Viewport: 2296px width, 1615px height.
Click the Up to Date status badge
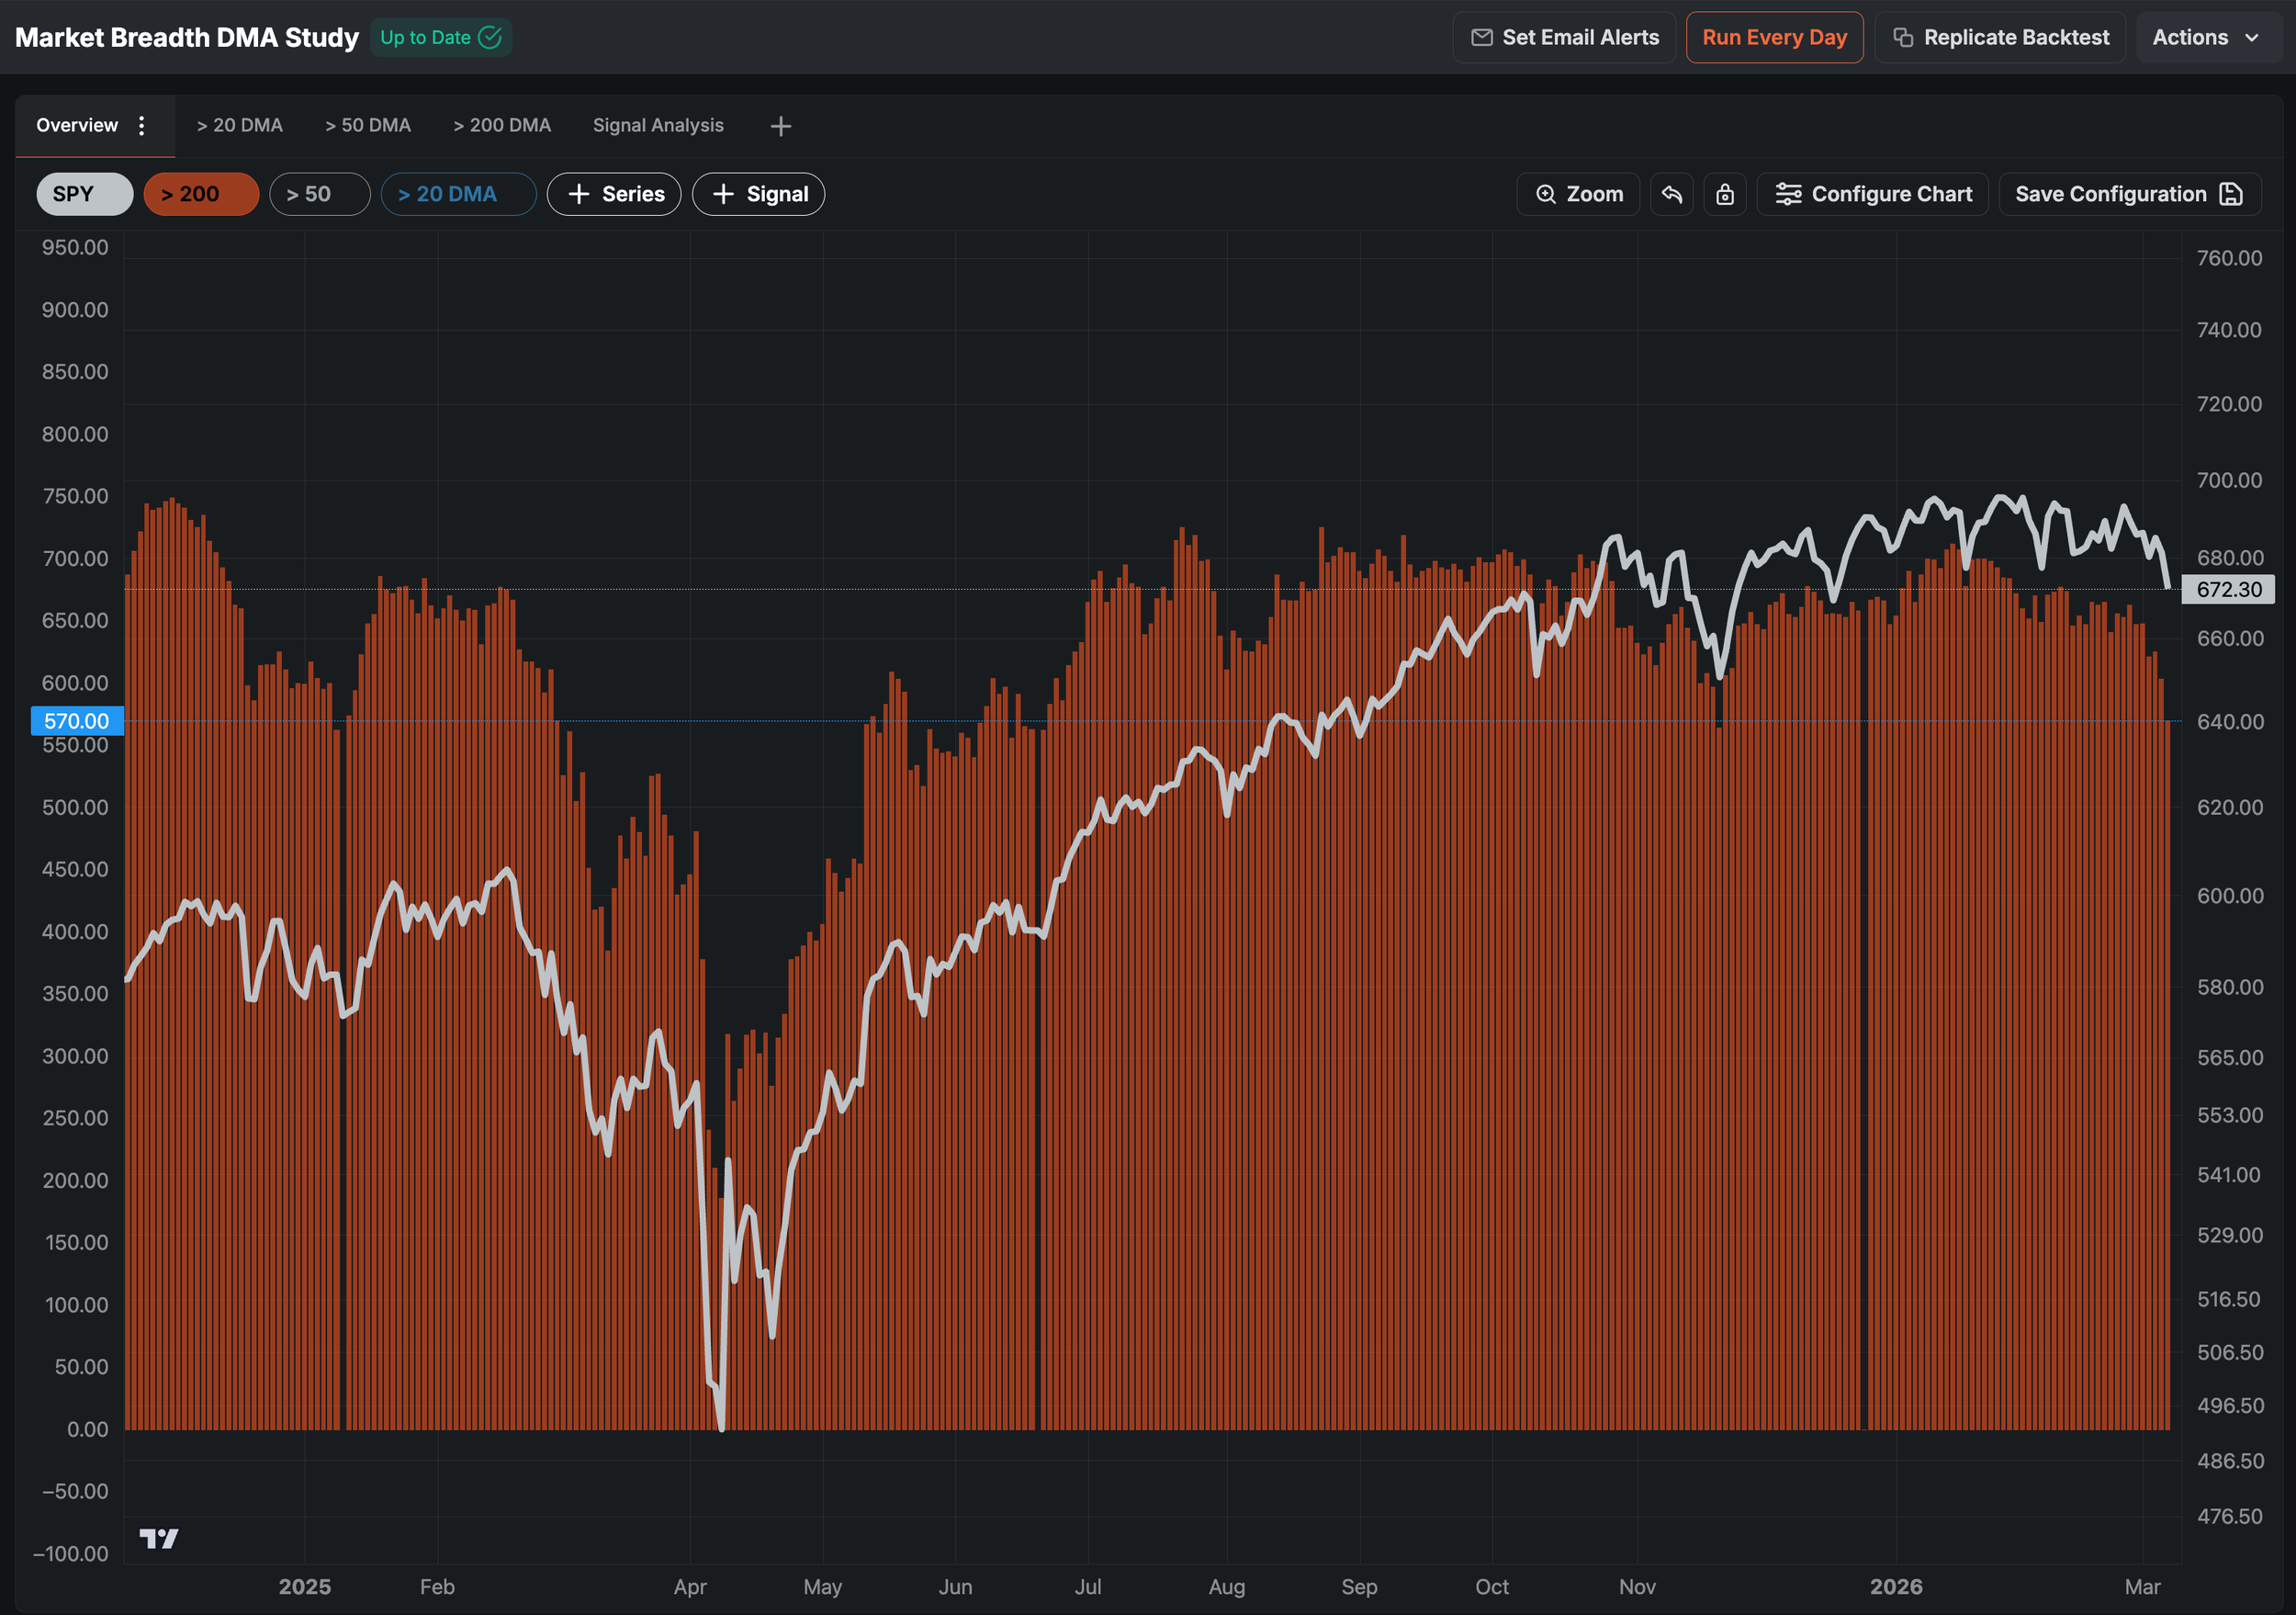[441, 38]
